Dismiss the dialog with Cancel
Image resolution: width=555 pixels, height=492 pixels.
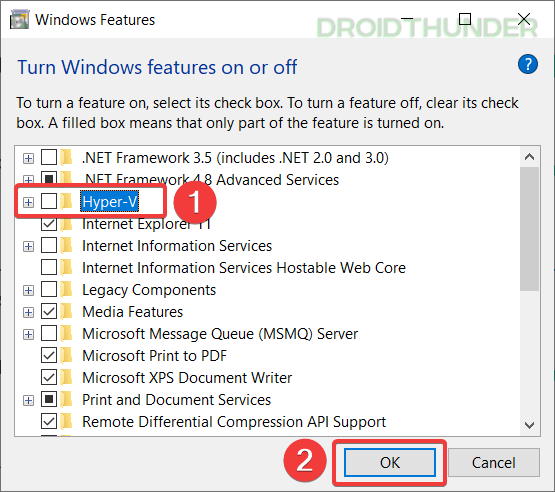pyautogui.click(x=494, y=463)
